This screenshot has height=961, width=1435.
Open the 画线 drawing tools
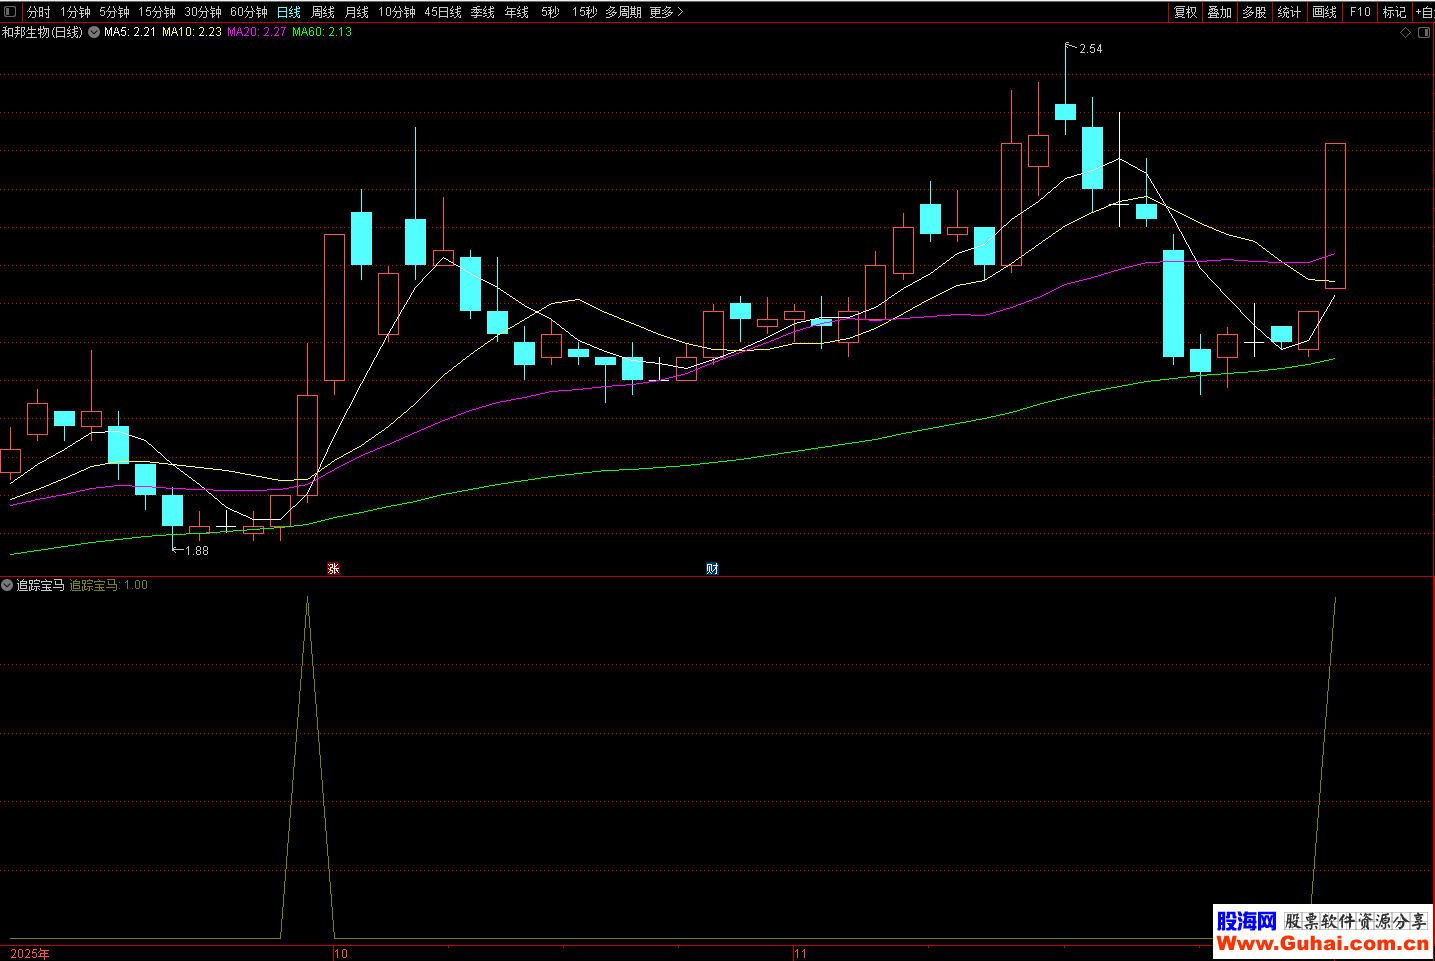(1324, 12)
